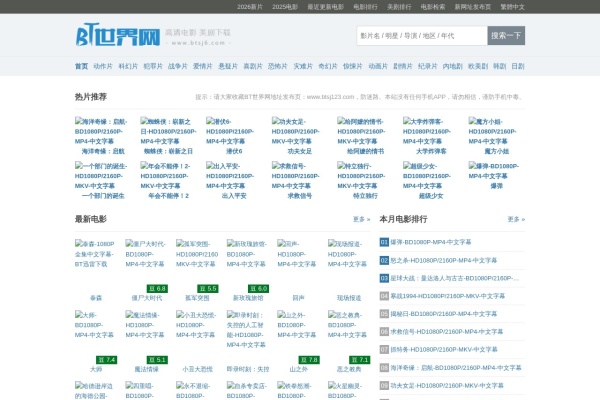Open 揭秘日 ranking entry
Screen dimensions: 600x400
(443, 314)
